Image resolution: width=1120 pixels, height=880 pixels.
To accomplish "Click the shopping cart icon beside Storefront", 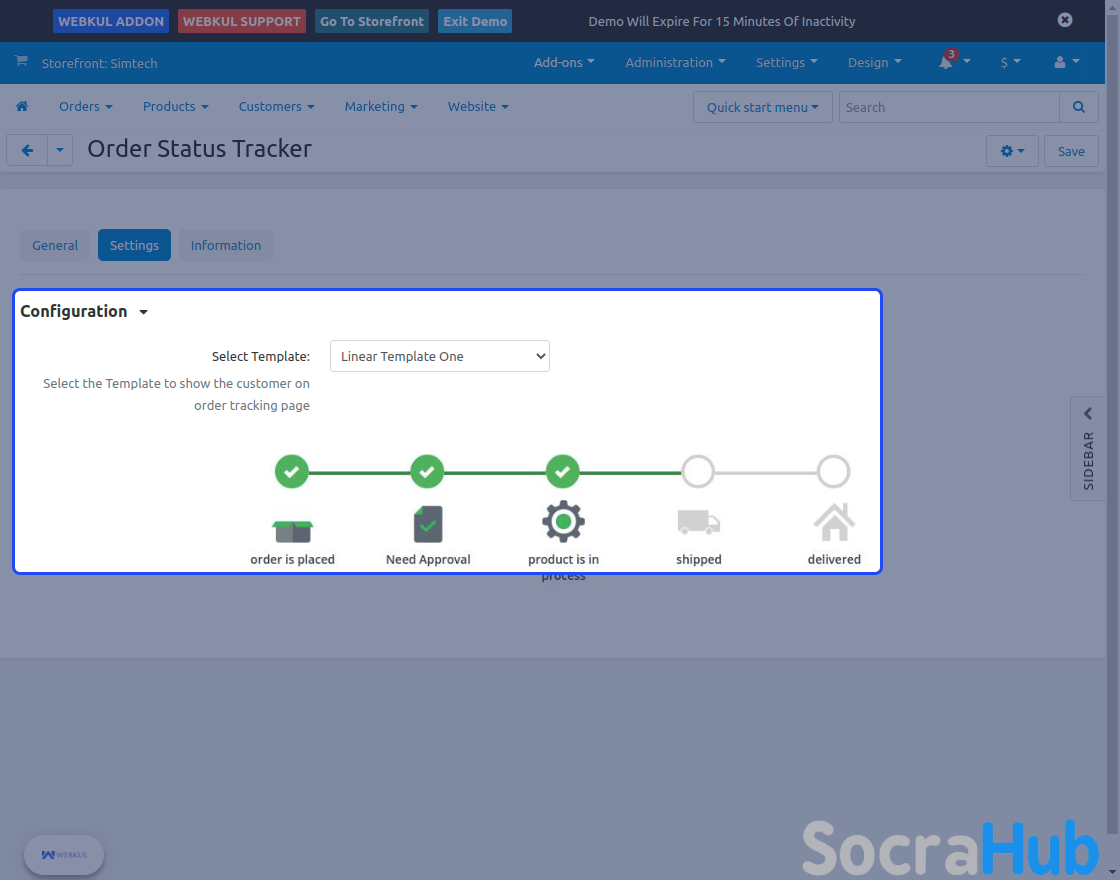I will [21, 61].
